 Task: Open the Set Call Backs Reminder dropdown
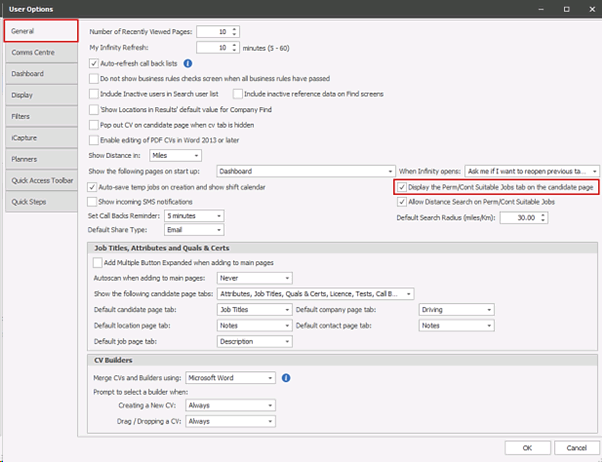(192, 215)
